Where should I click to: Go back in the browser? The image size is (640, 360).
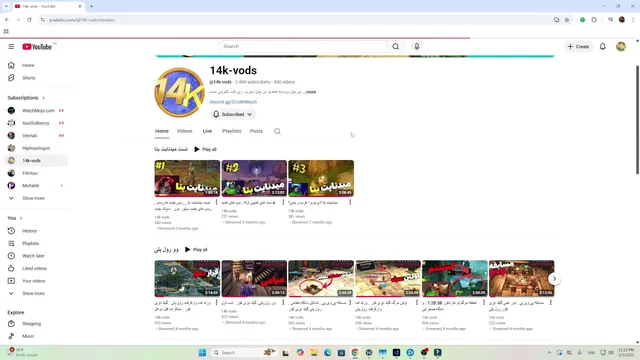point(7,20)
